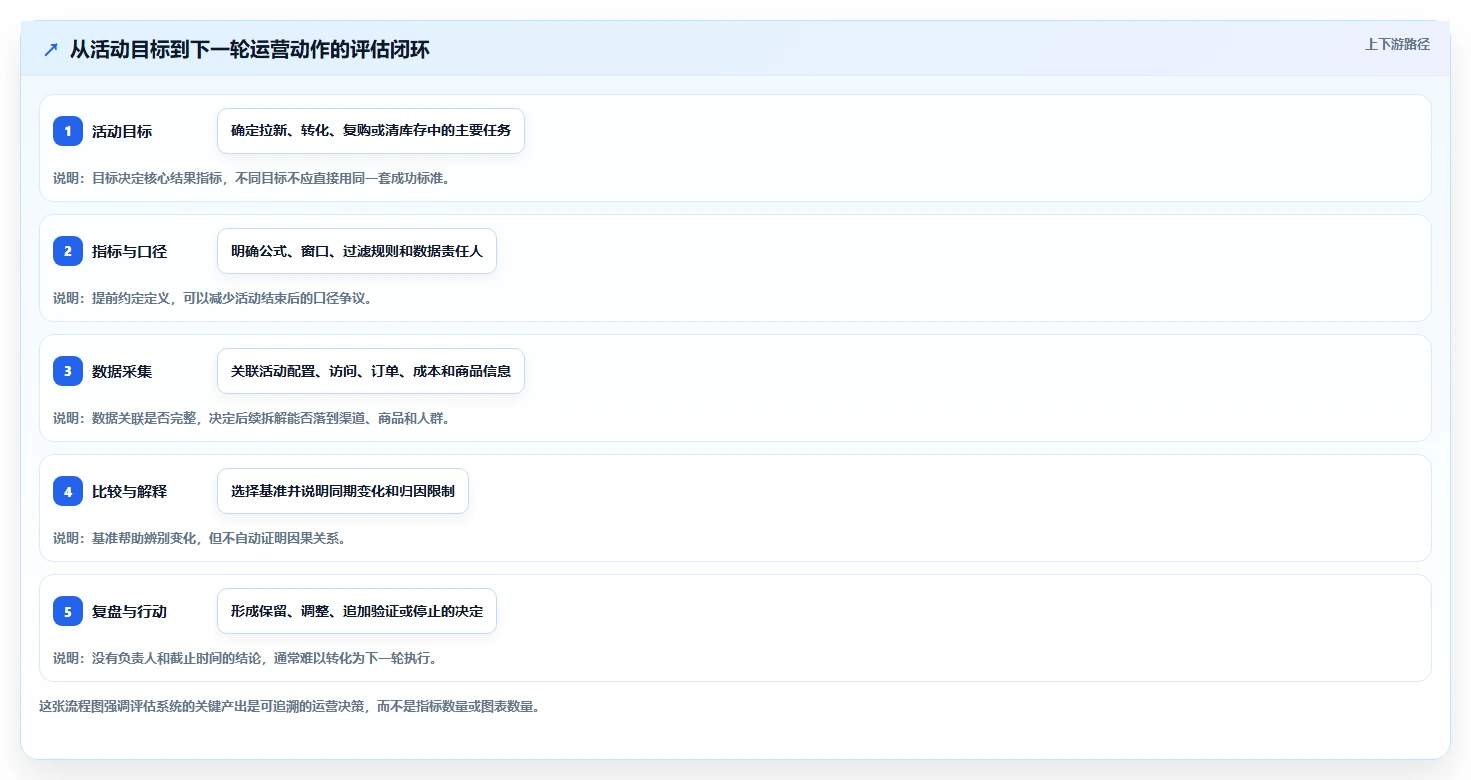Click the title 从活动目标到下一轮运营动作的评估闭环
Image resolution: width=1471 pixels, height=780 pixels.
click(250, 50)
